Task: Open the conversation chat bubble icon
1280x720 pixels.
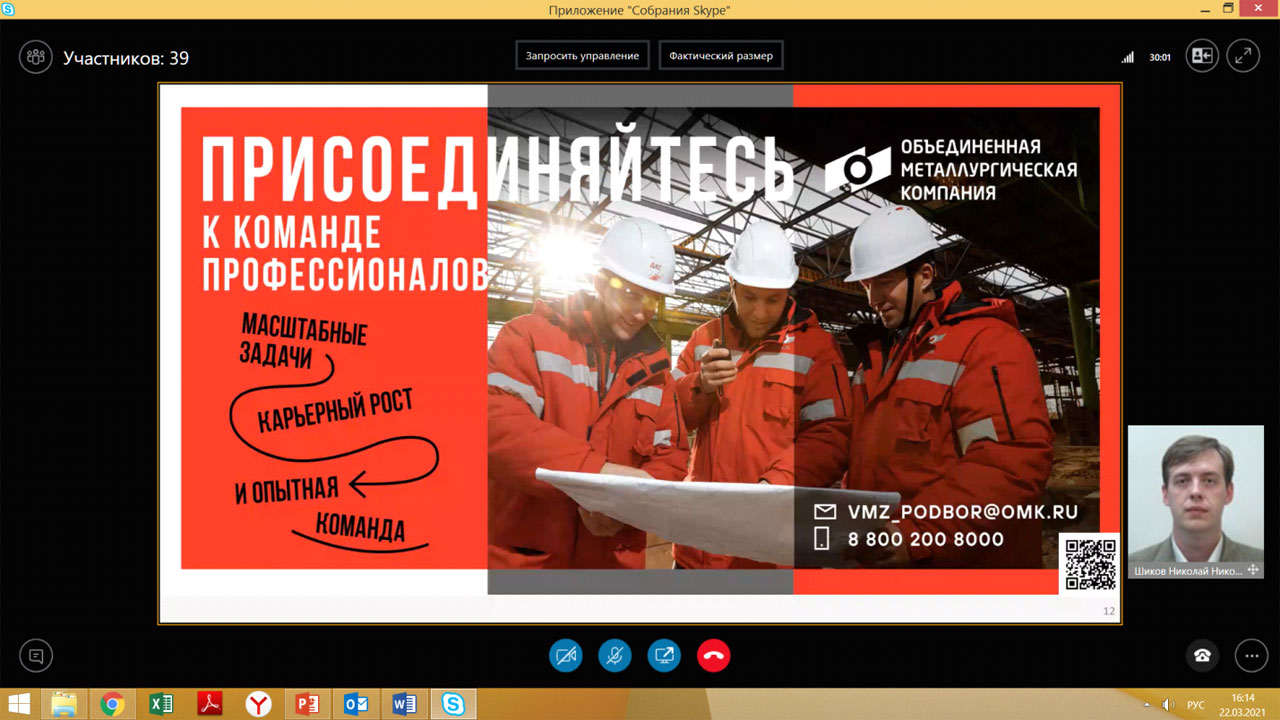Action: click(36, 656)
